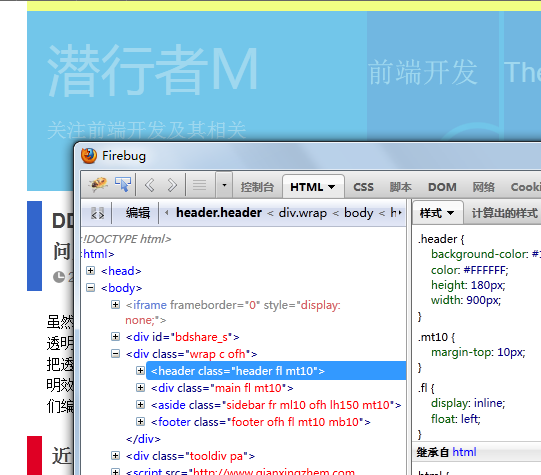This screenshot has width=541, height=475.
Task: Click the multi-line command lines icon
Action: pyautogui.click(x=199, y=185)
